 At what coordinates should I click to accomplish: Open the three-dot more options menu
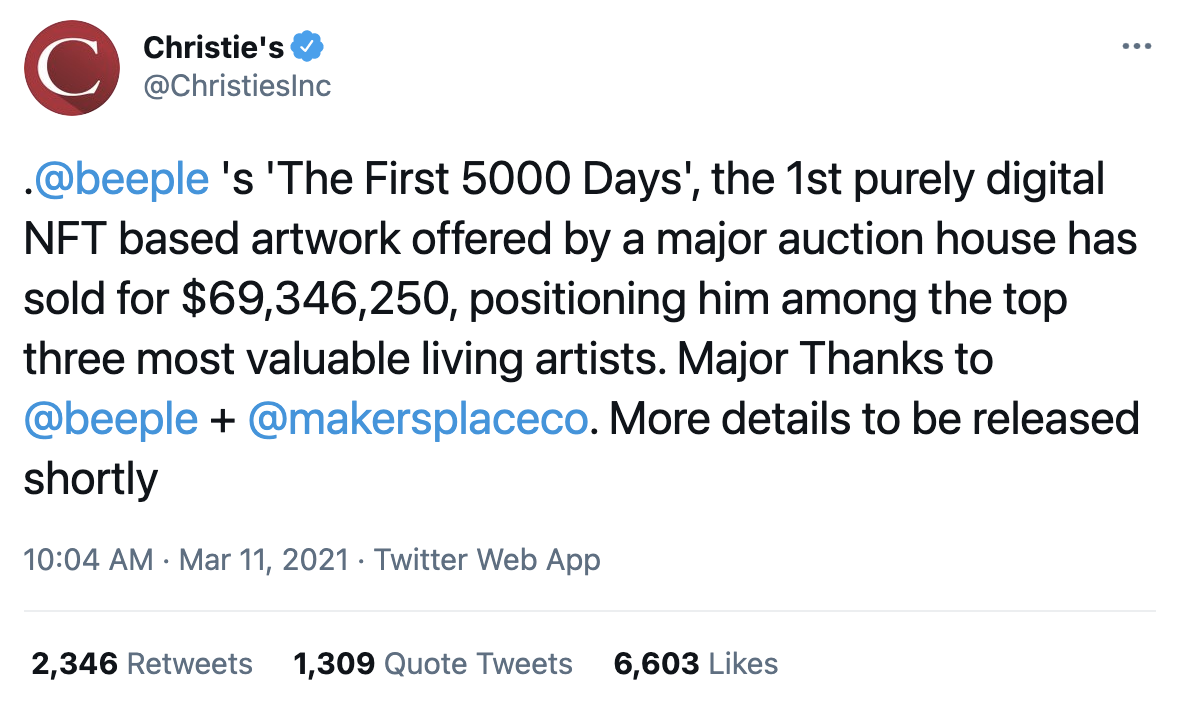coord(1137,47)
